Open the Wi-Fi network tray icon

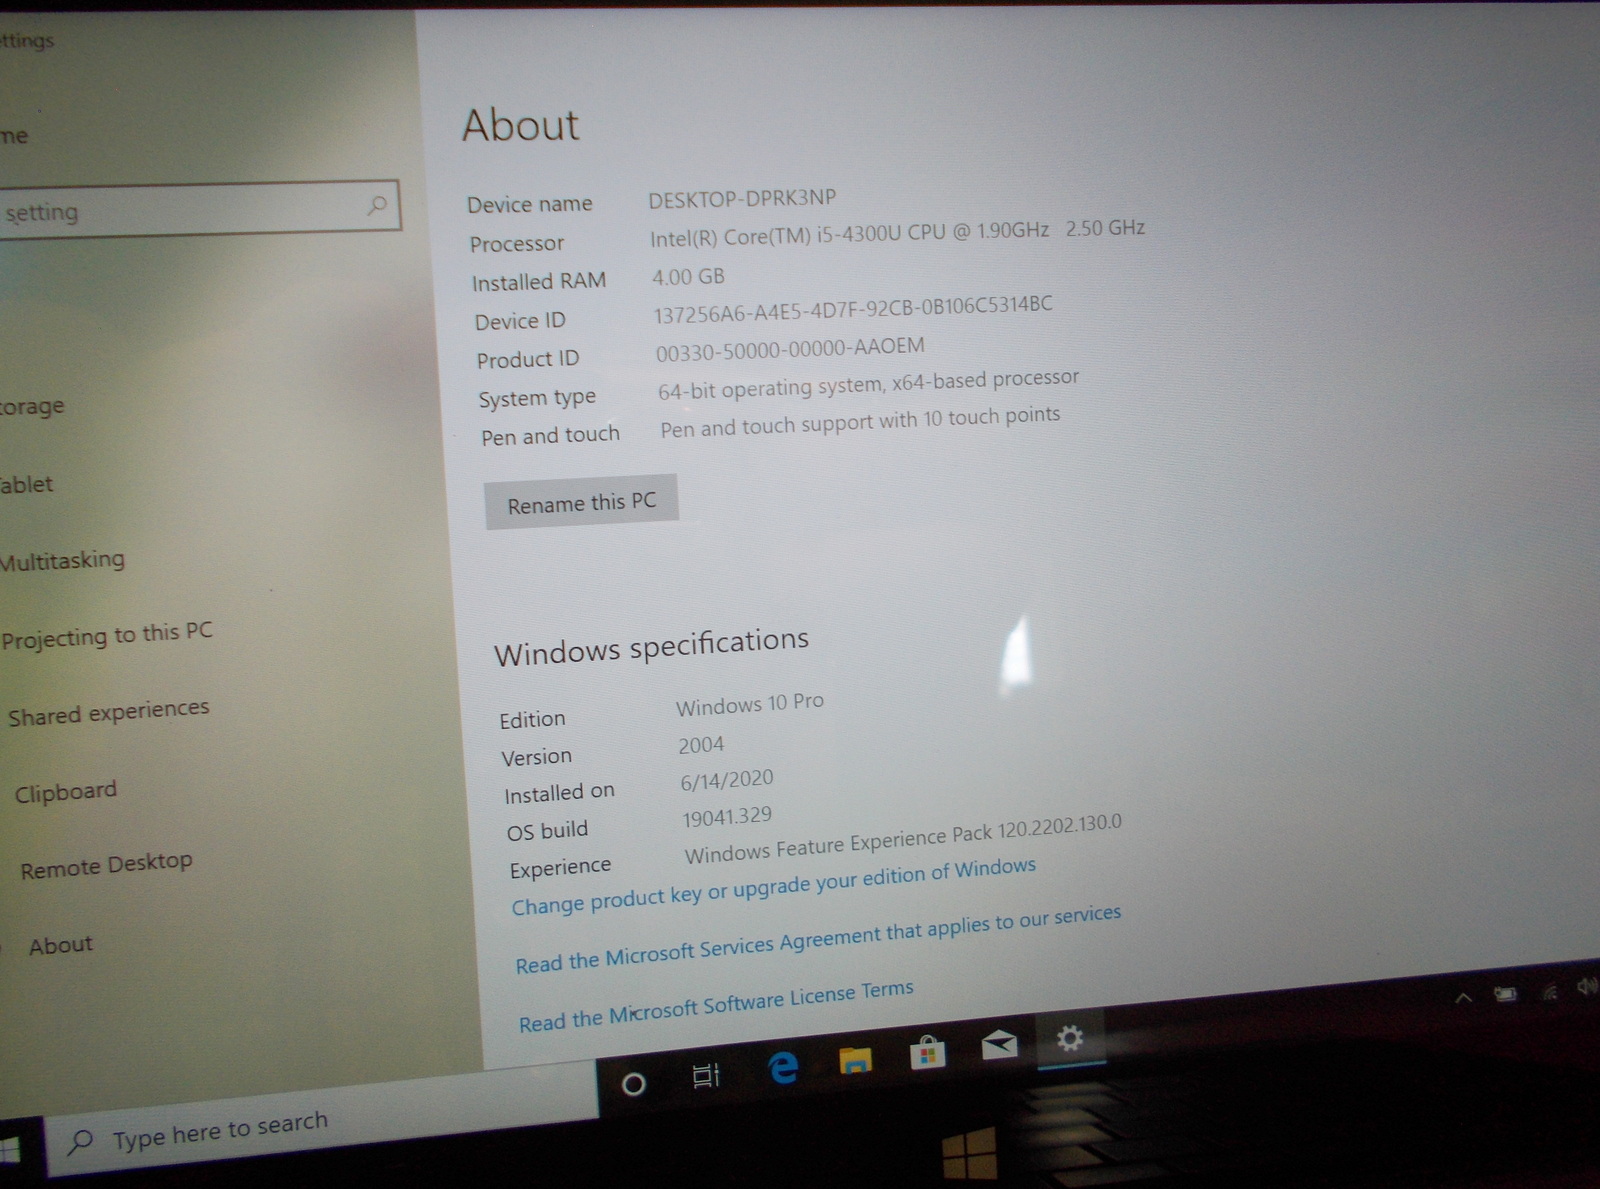click(1549, 991)
